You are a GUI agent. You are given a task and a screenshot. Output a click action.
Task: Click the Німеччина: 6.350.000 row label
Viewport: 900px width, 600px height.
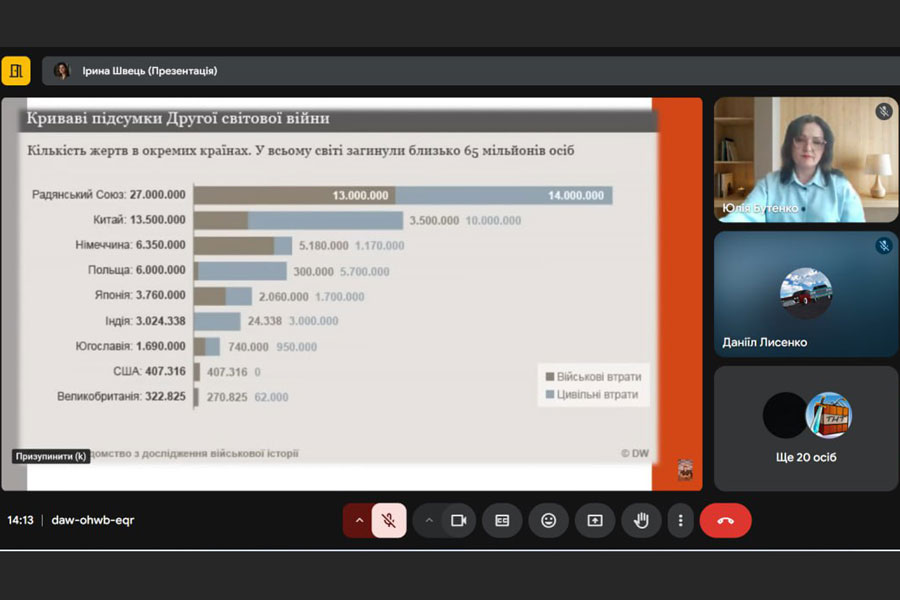click(130, 245)
